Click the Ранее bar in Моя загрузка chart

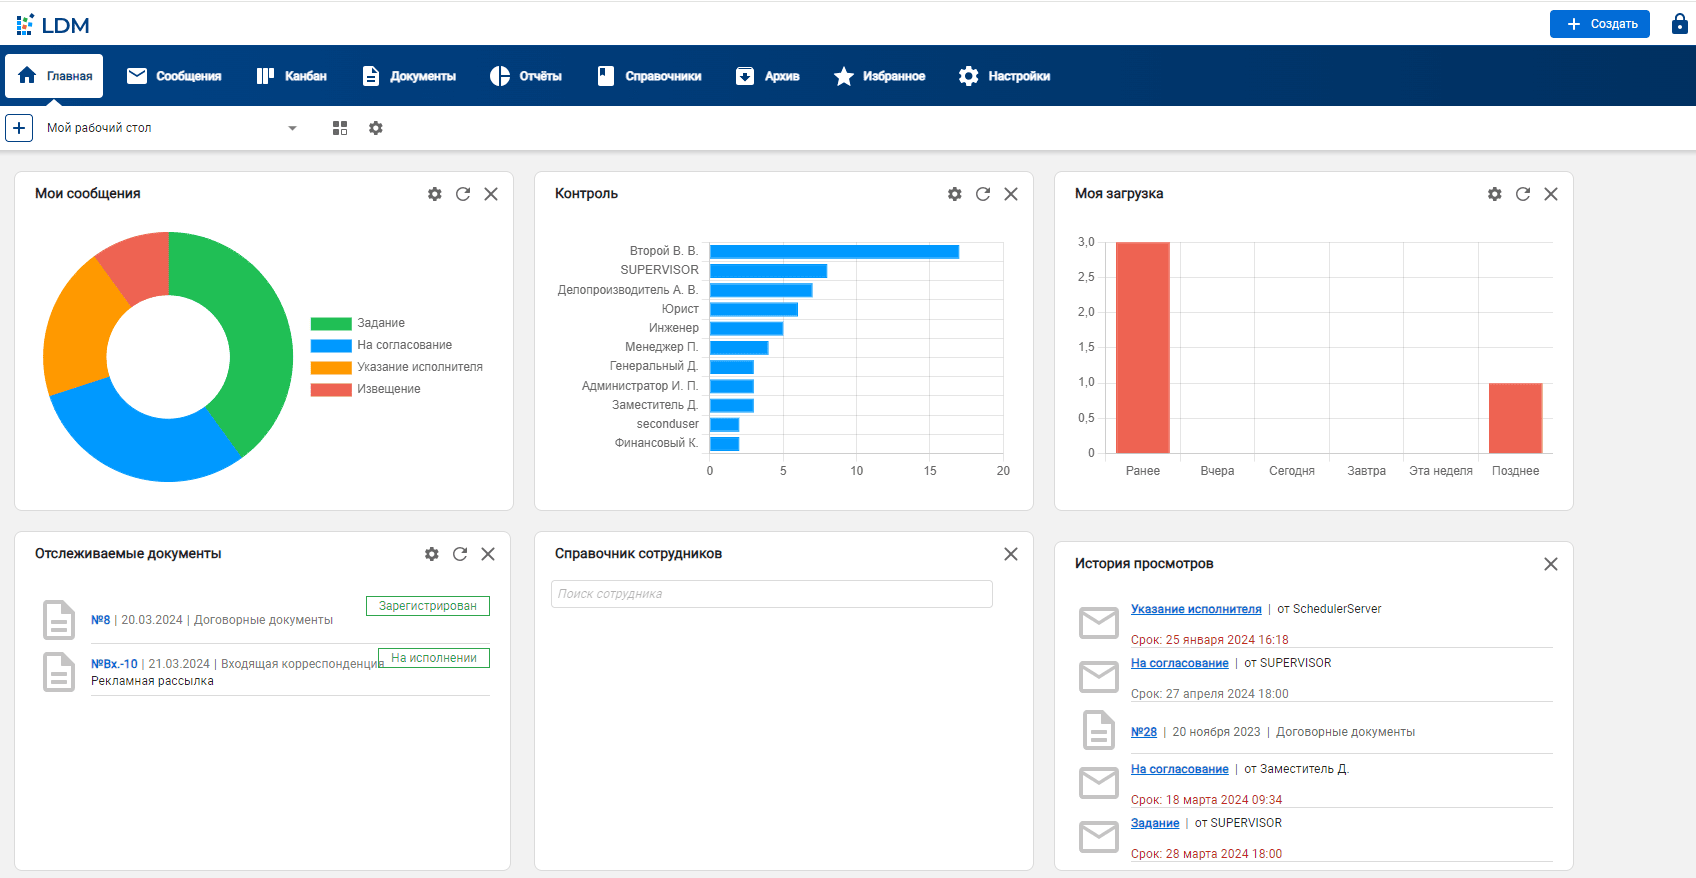coord(1143,348)
